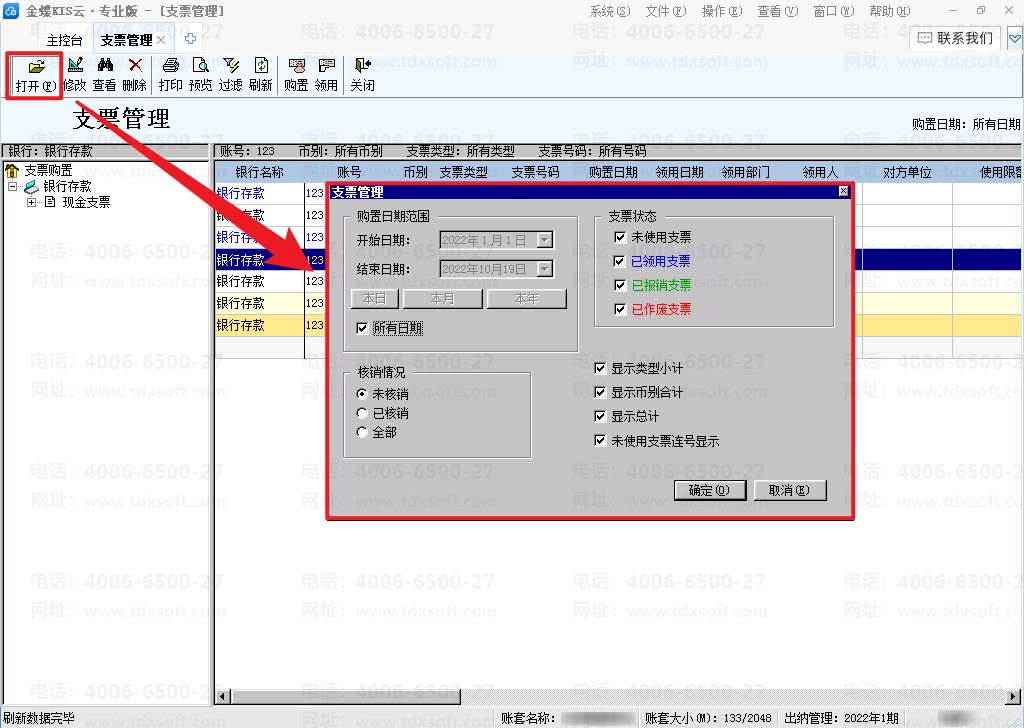Toggle 已领用支票 checkbox
This screenshot has width=1024, height=728.
(620, 261)
